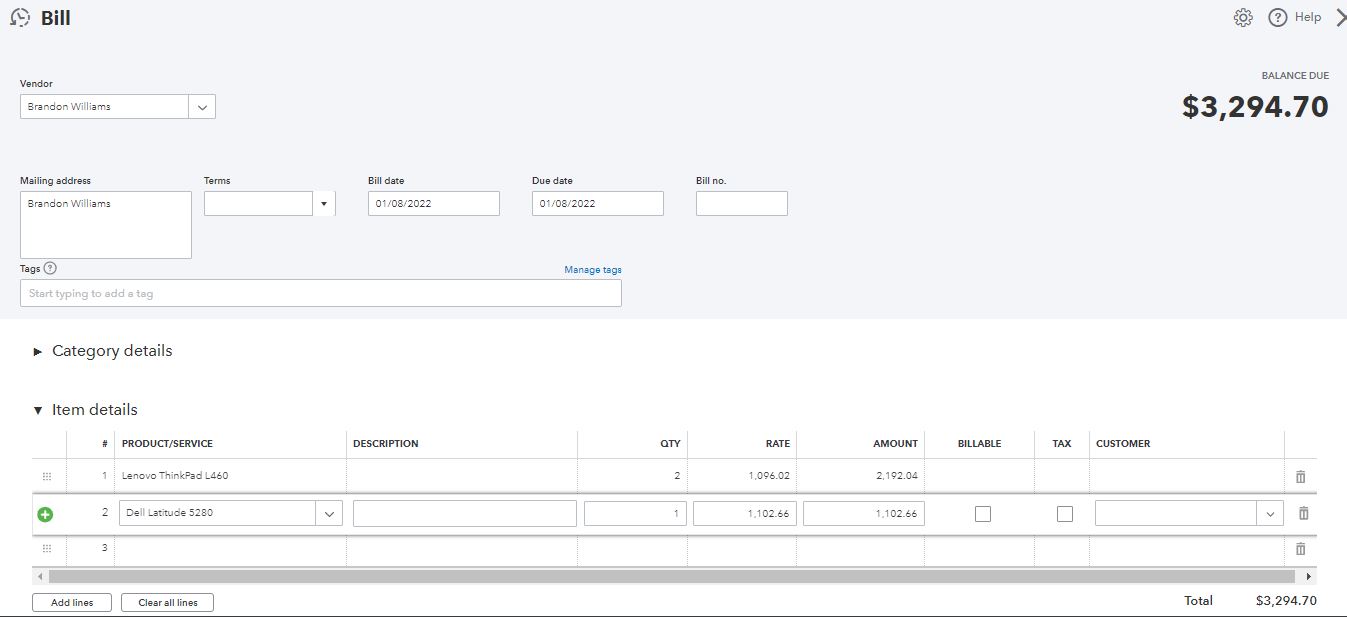Click the Manage tags link

(x=592, y=270)
